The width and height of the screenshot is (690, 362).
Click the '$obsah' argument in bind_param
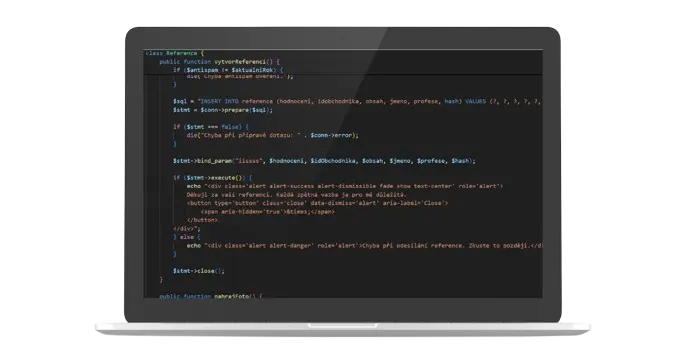pyautogui.click(x=372, y=161)
